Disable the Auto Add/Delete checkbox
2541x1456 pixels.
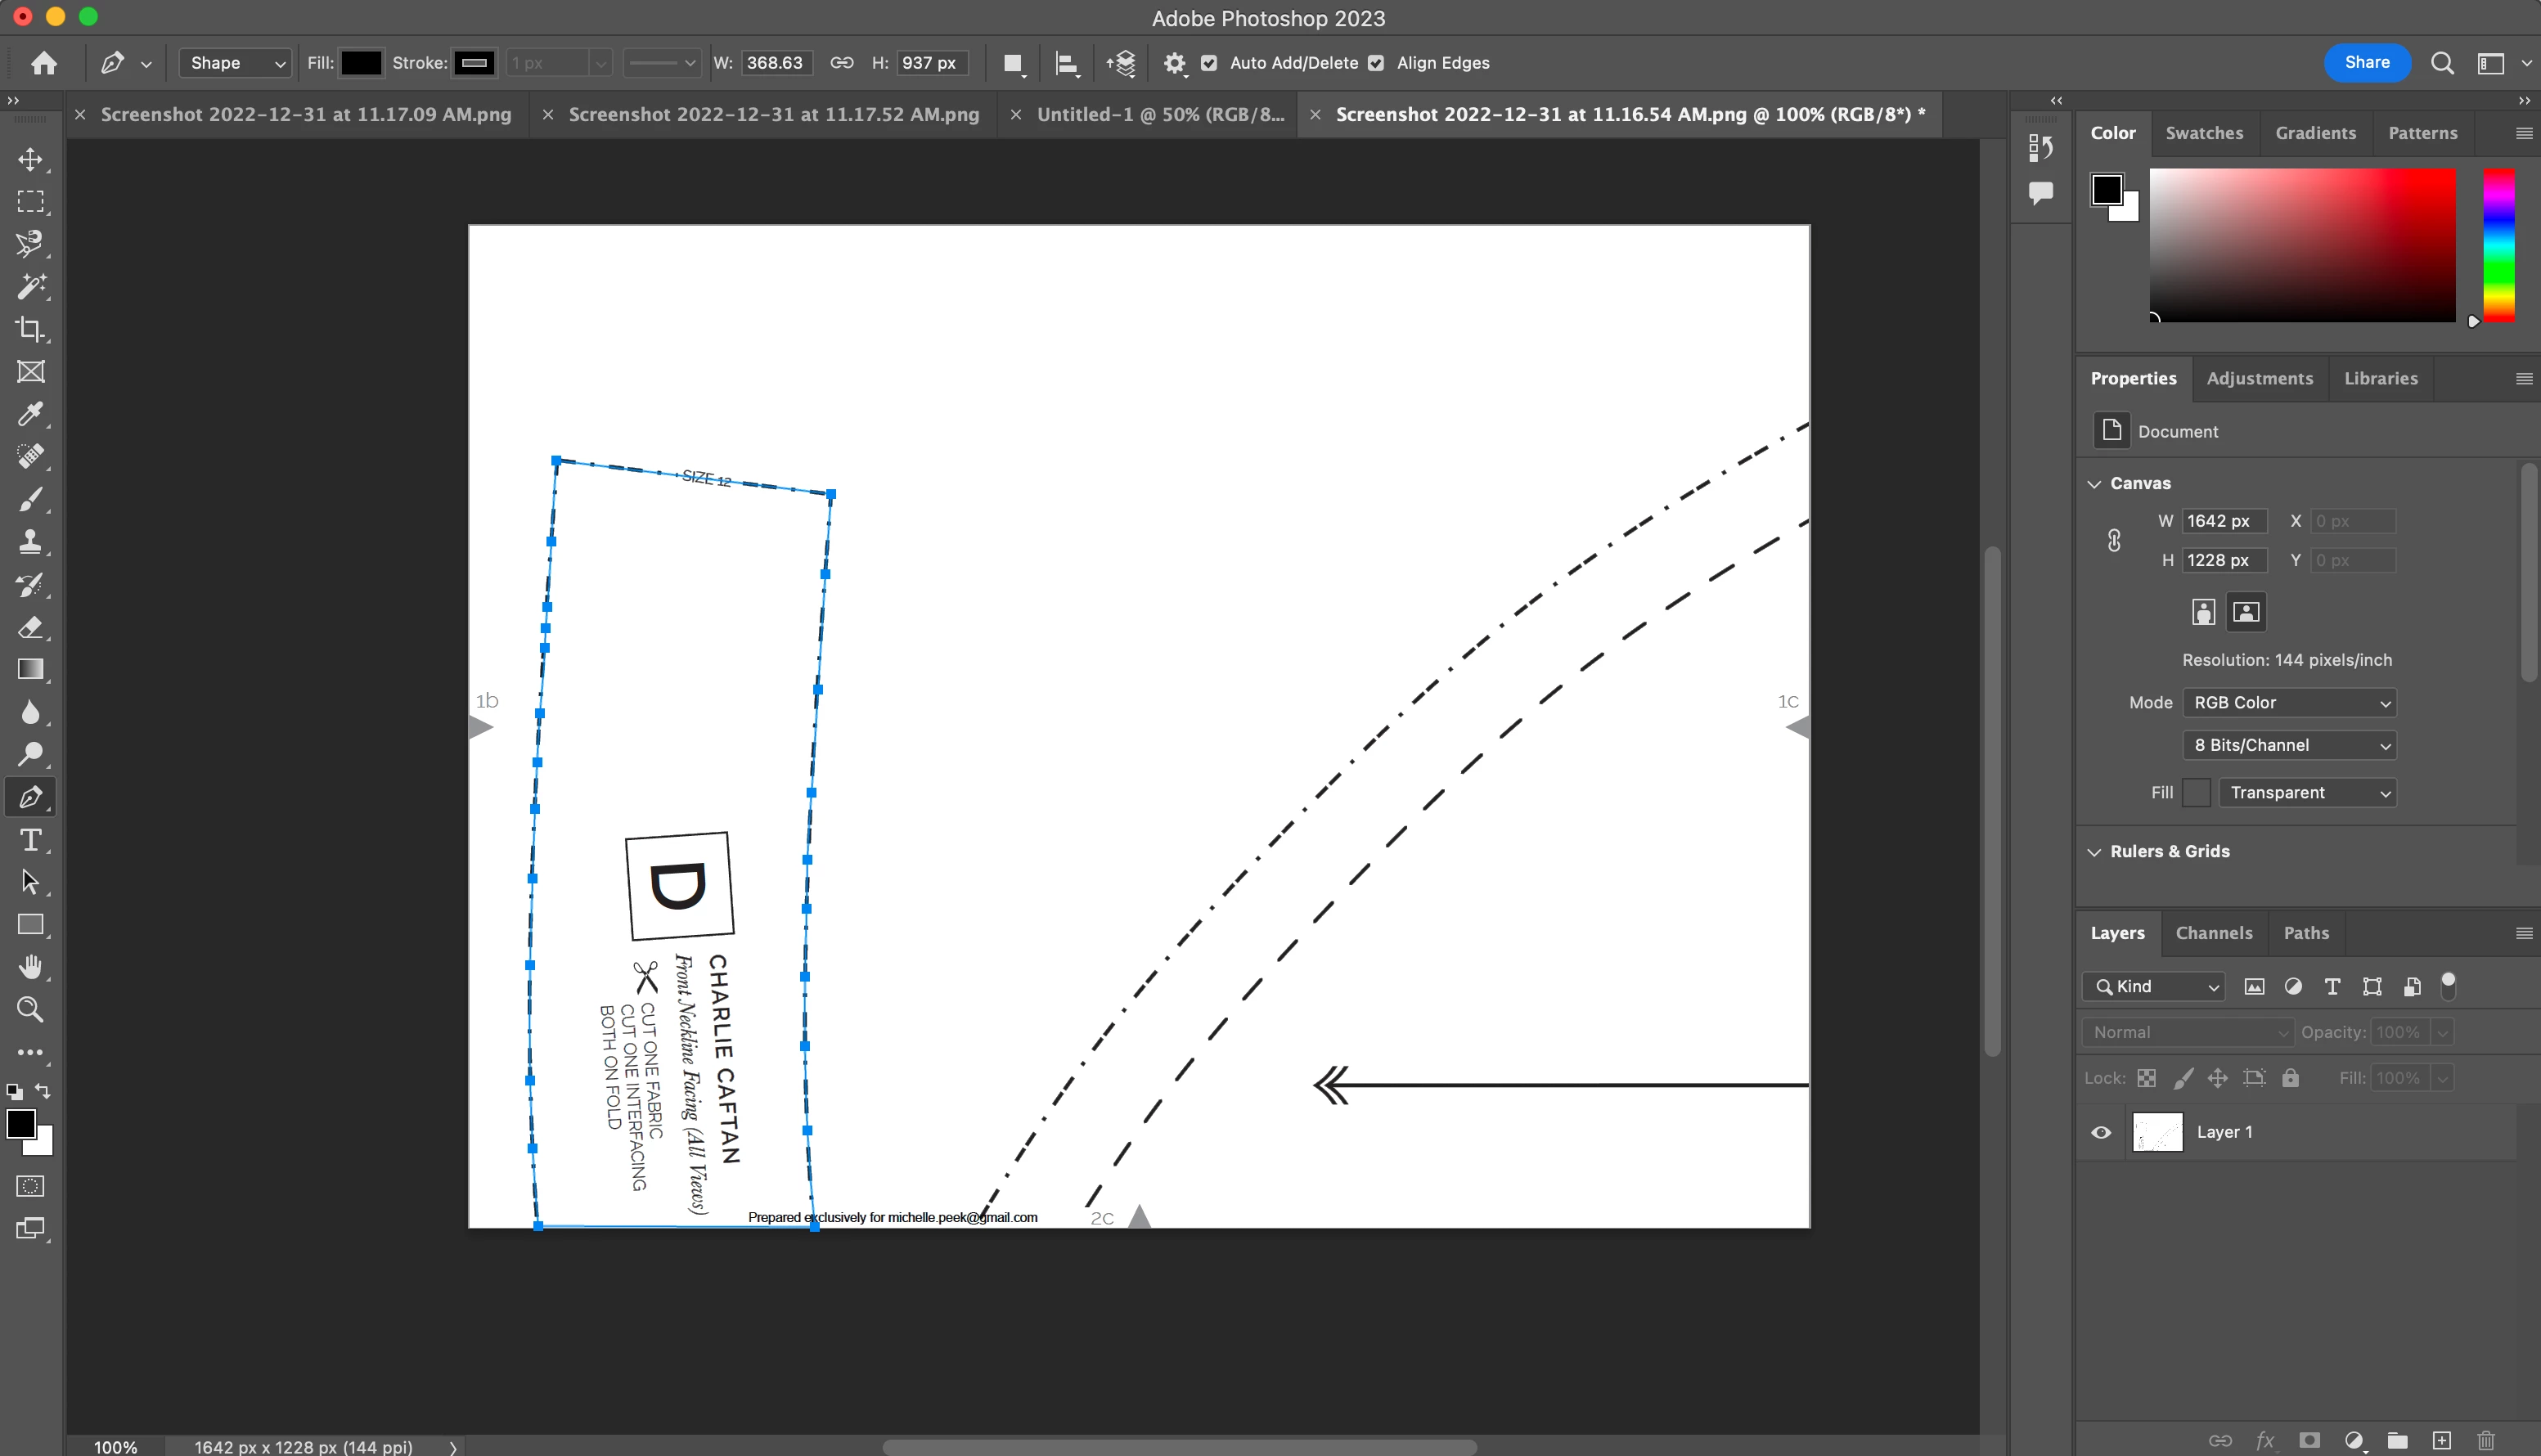click(1209, 63)
